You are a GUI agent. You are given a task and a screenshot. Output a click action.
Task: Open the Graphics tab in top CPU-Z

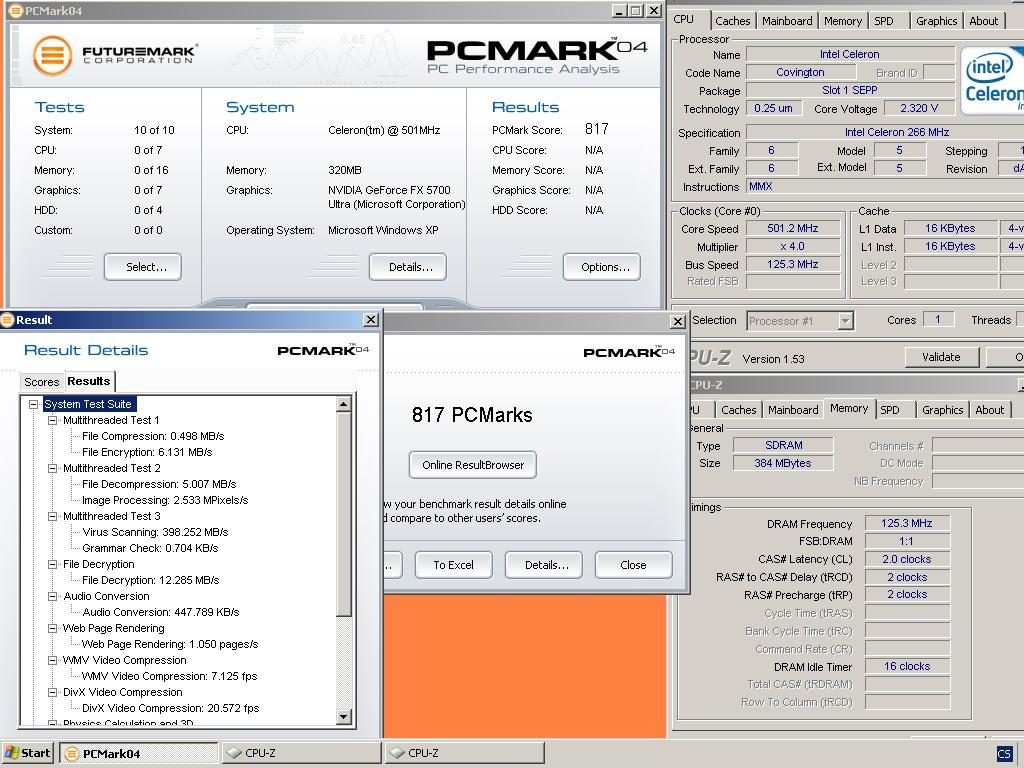point(936,21)
